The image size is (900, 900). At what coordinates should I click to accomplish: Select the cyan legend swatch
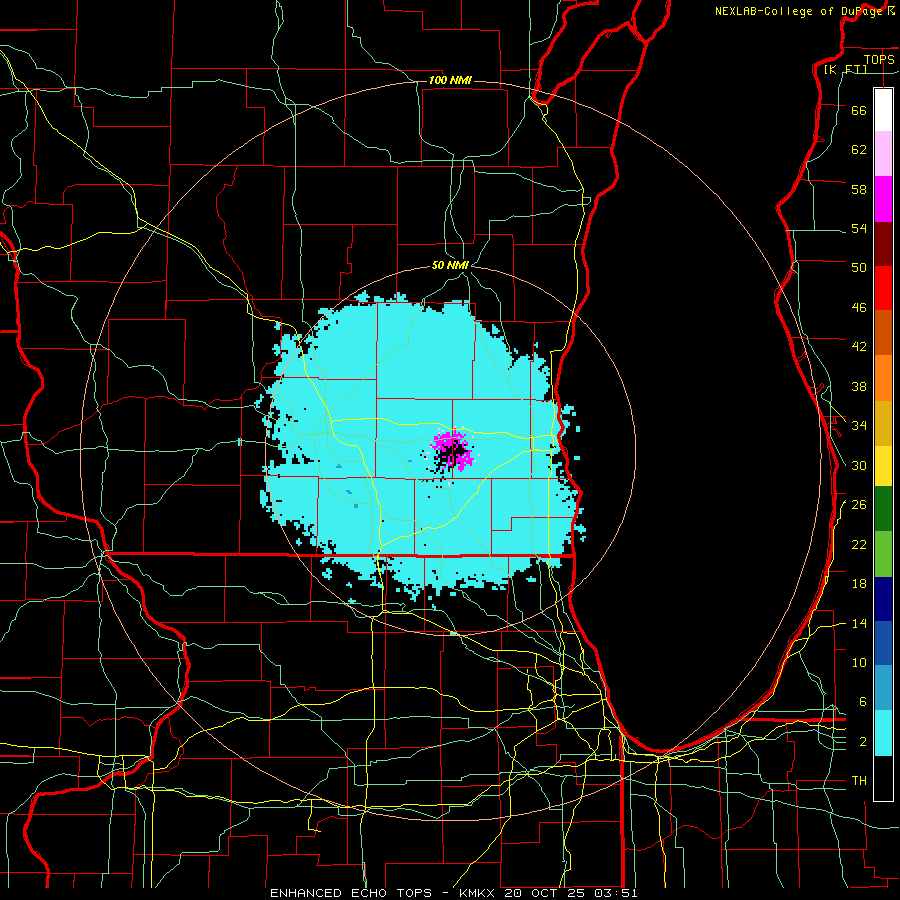[883, 733]
